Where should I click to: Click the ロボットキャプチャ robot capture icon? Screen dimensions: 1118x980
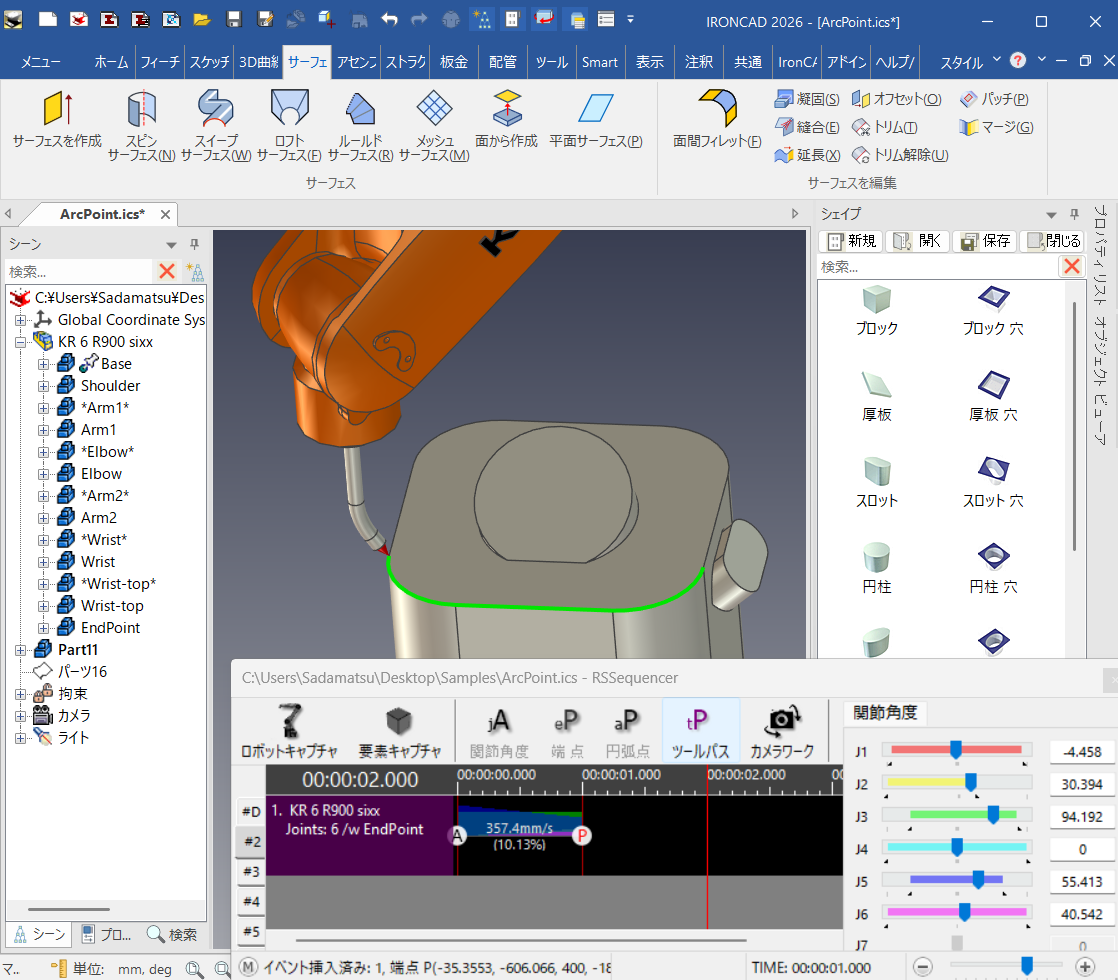pyautogui.click(x=289, y=730)
